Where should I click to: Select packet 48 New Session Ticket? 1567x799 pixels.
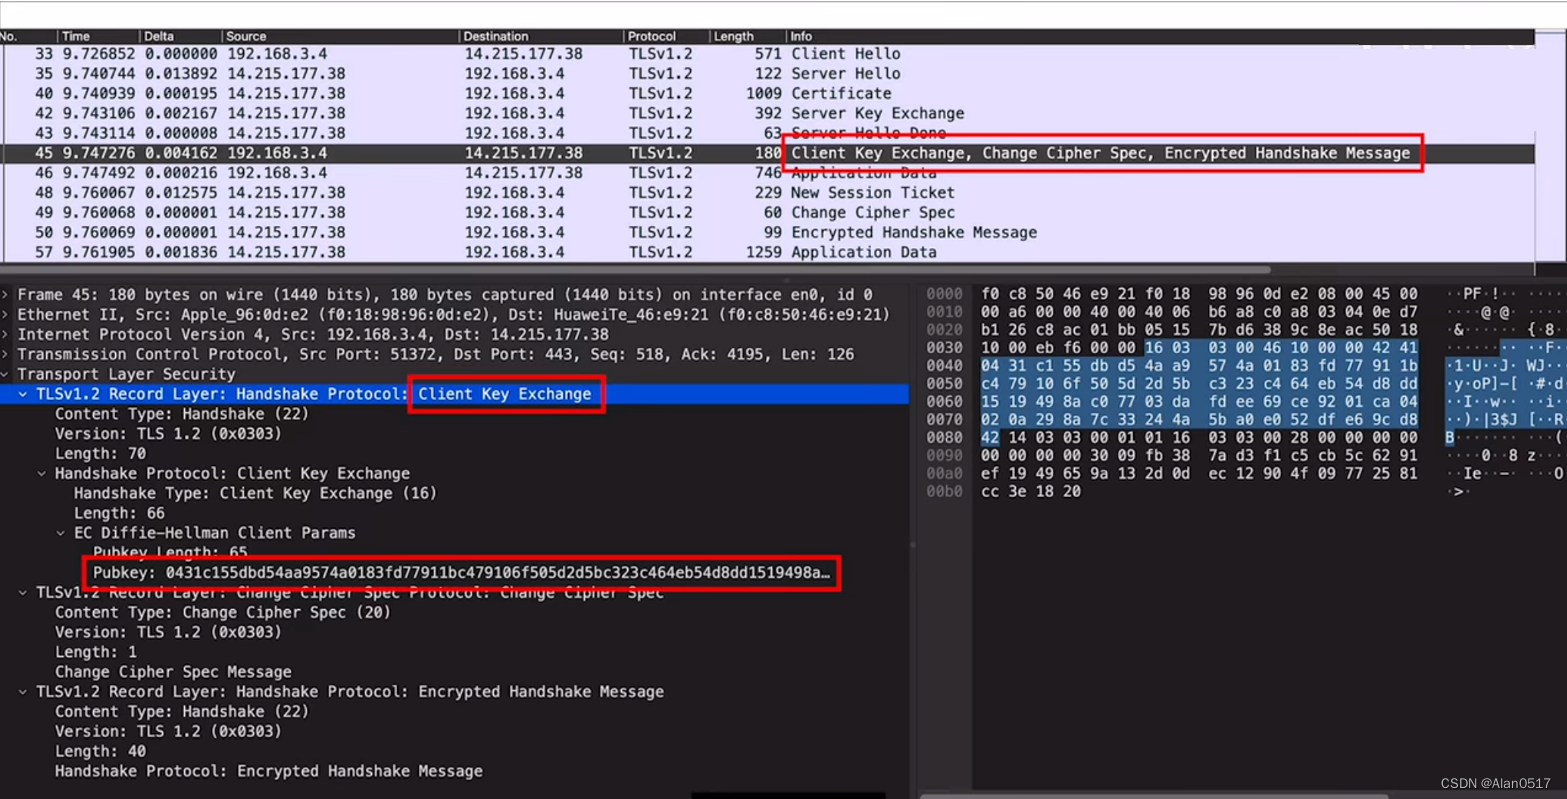click(x=767, y=193)
